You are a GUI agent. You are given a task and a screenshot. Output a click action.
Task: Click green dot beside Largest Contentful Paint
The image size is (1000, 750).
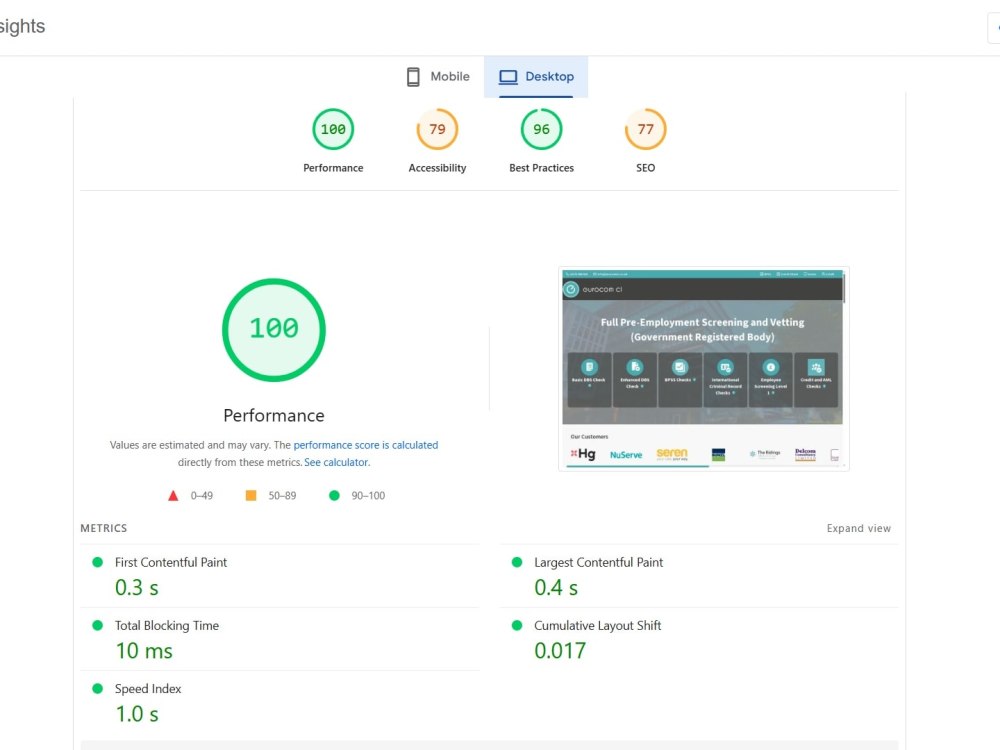tap(517, 562)
